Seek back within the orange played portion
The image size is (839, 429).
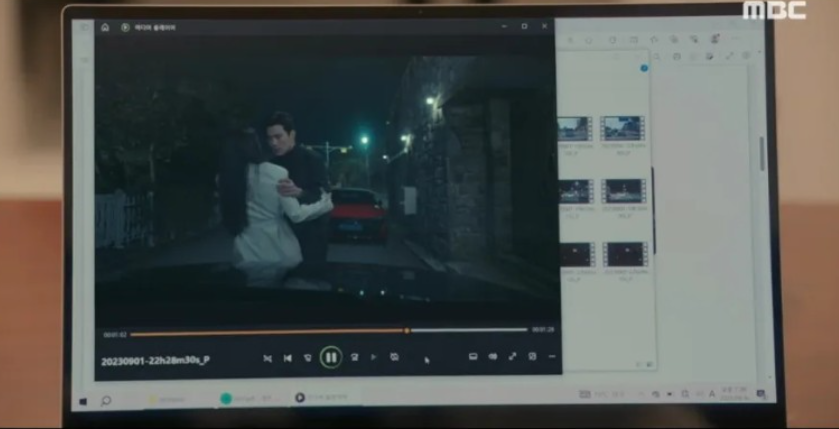coord(267,333)
